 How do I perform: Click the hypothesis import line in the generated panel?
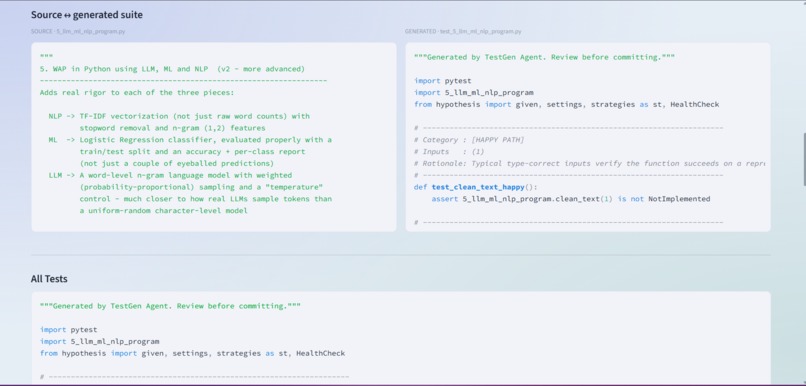pos(566,104)
